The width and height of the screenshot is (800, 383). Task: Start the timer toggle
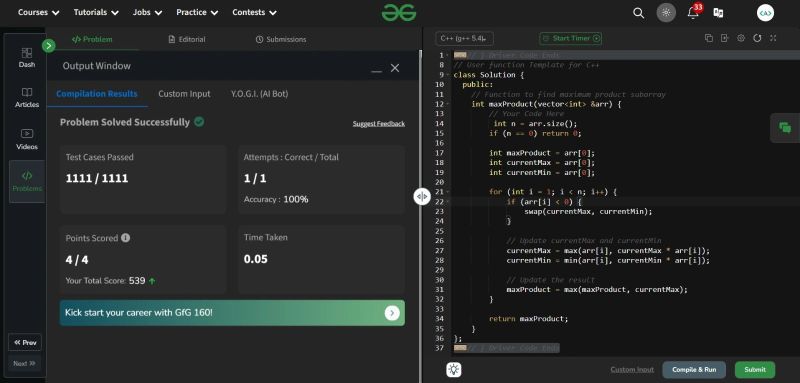click(571, 38)
